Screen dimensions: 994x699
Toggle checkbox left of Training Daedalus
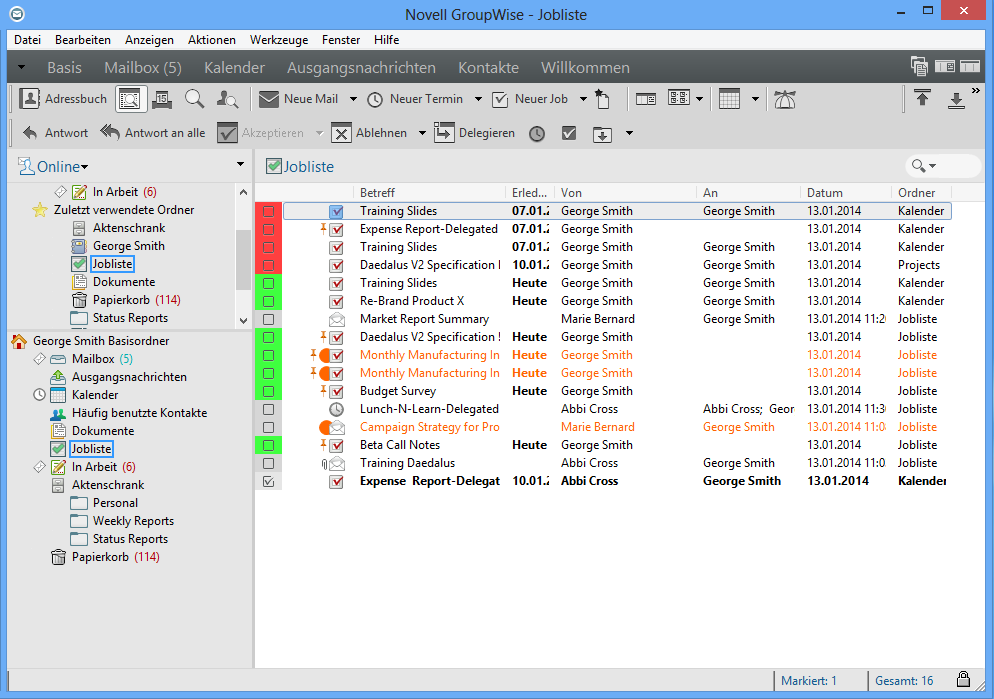(268, 463)
